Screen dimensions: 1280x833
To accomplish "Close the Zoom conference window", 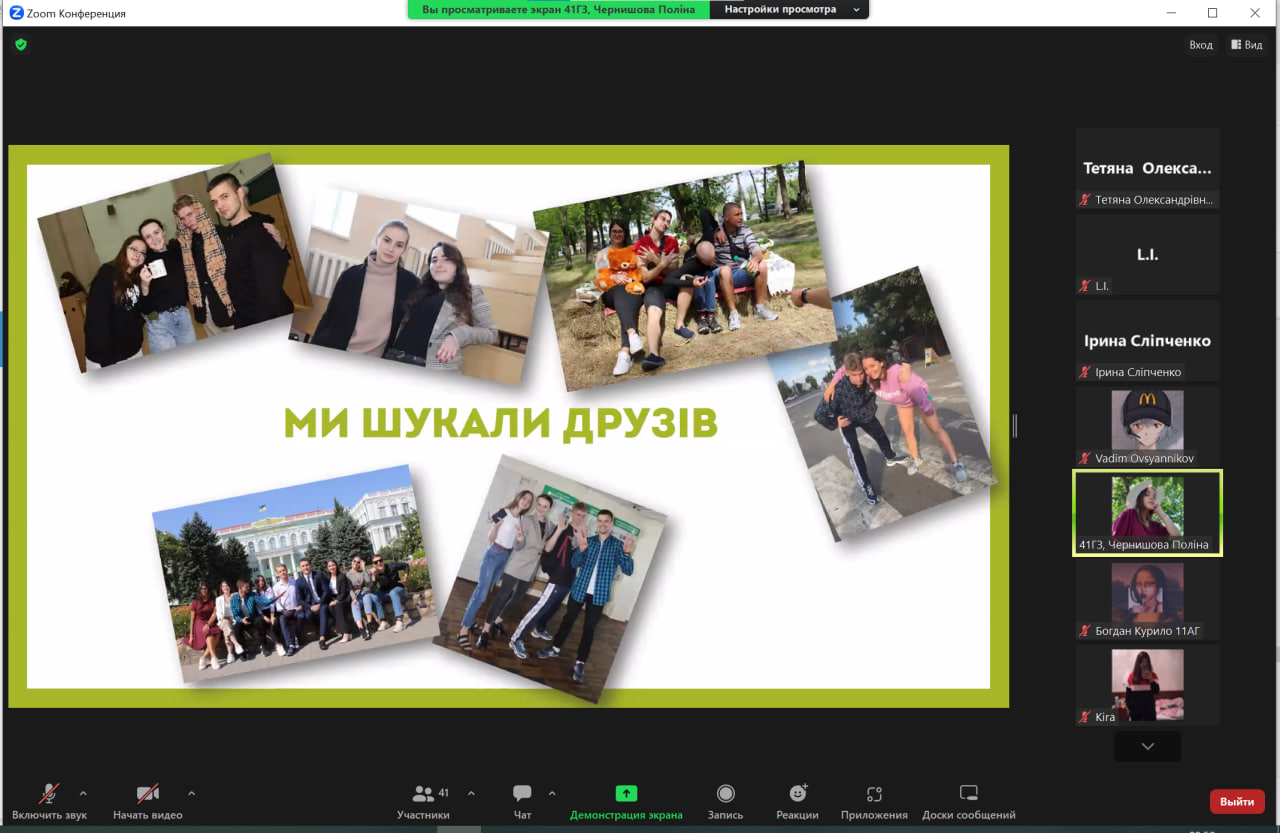I will click(x=1255, y=13).
